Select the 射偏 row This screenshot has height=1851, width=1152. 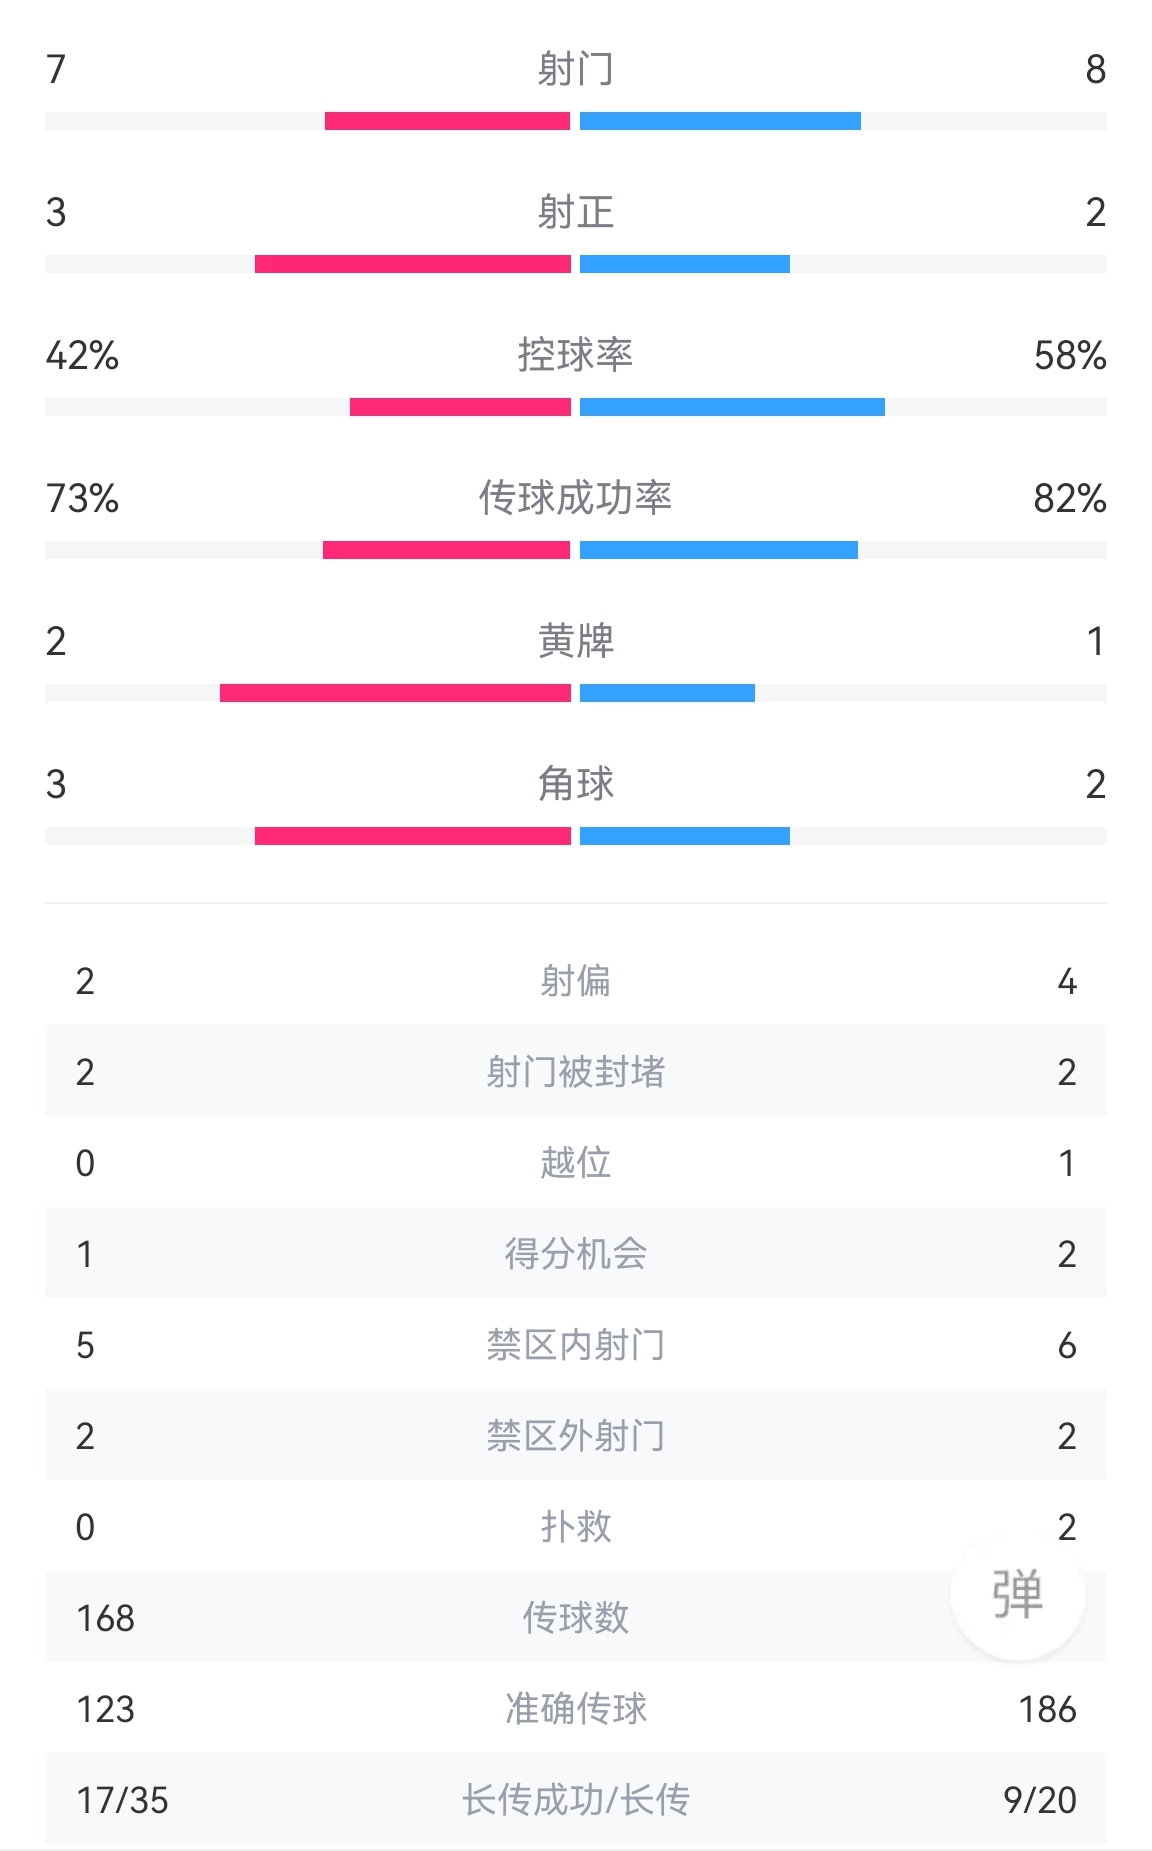click(x=576, y=981)
